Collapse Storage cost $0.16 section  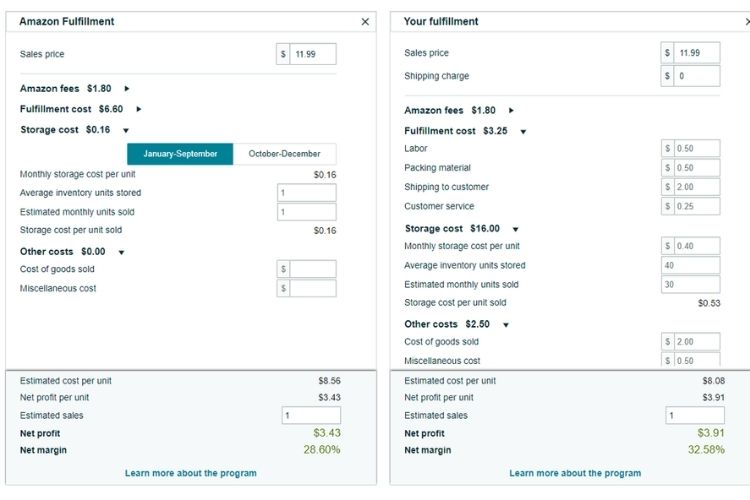pyautogui.click(x=126, y=130)
